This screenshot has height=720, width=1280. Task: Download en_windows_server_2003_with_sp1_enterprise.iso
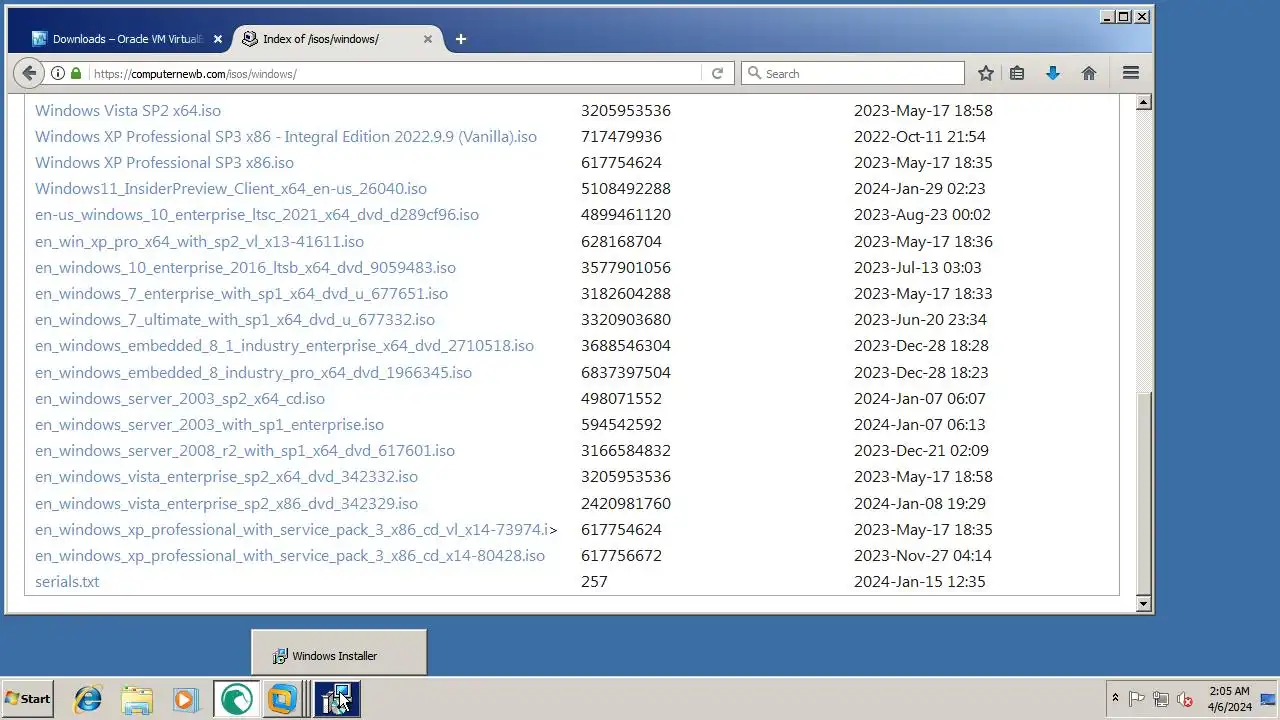tap(209, 425)
